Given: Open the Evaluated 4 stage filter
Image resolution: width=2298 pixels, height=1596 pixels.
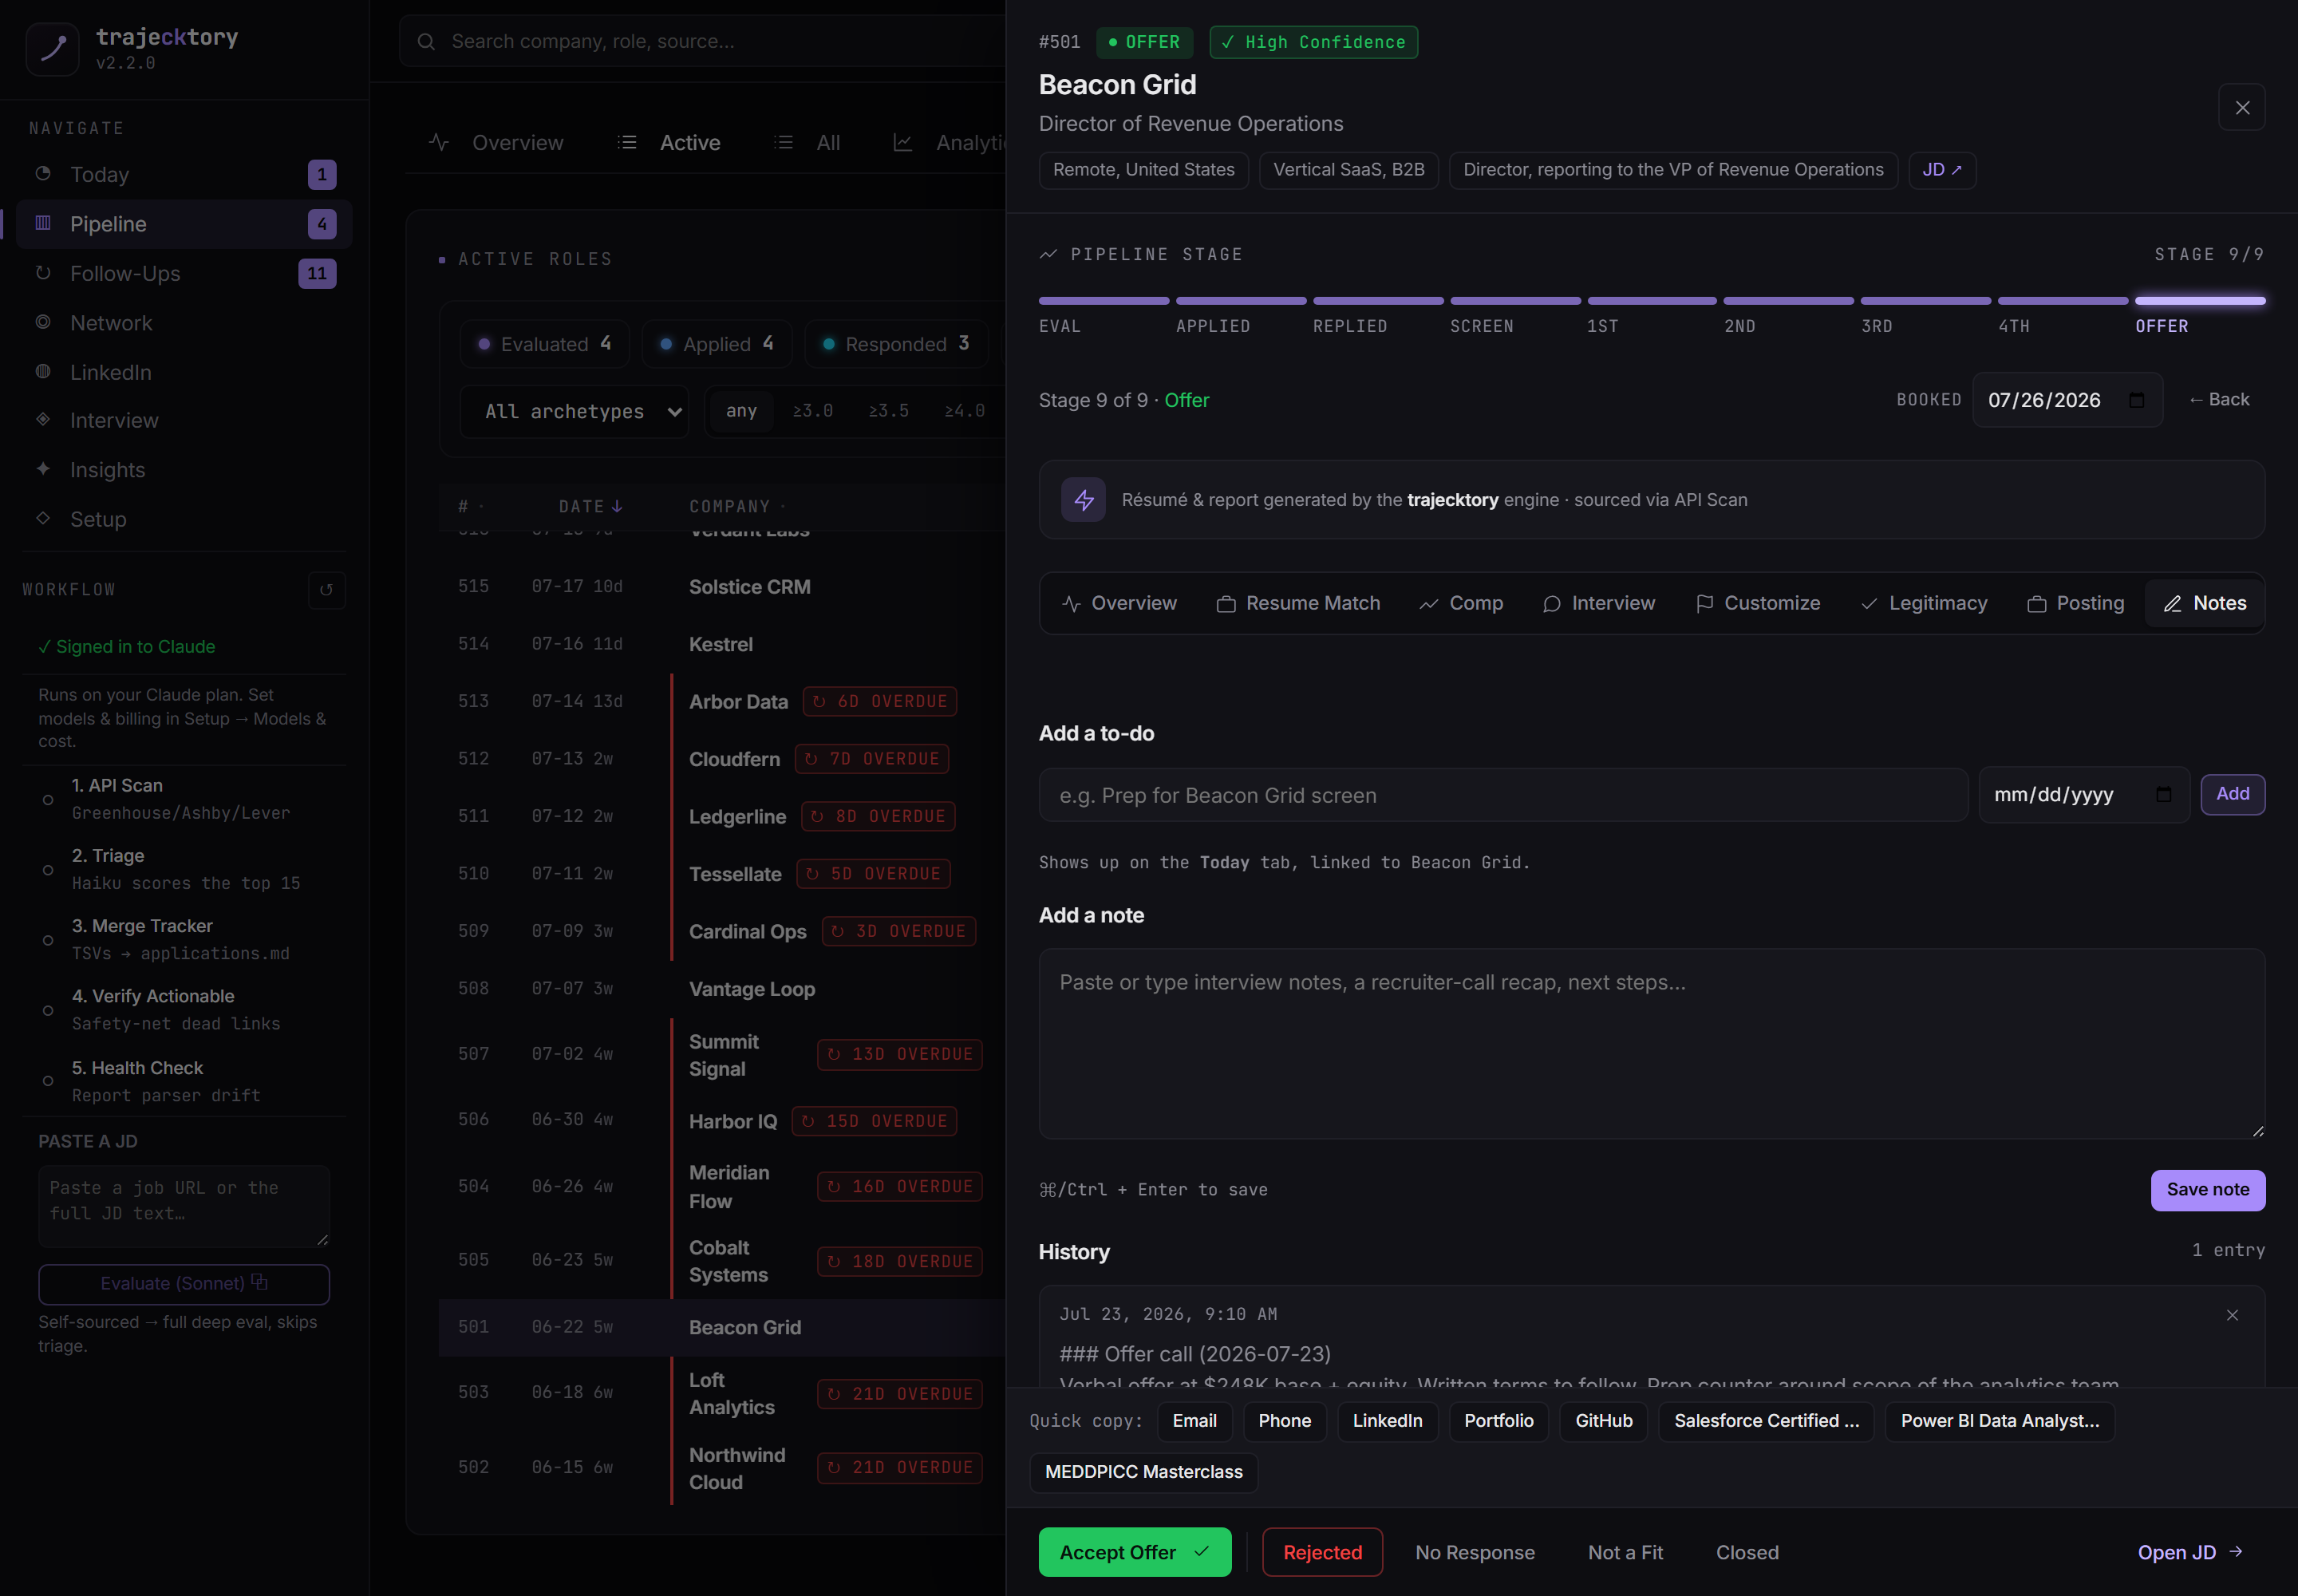Looking at the screenshot, I should (x=544, y=344).
